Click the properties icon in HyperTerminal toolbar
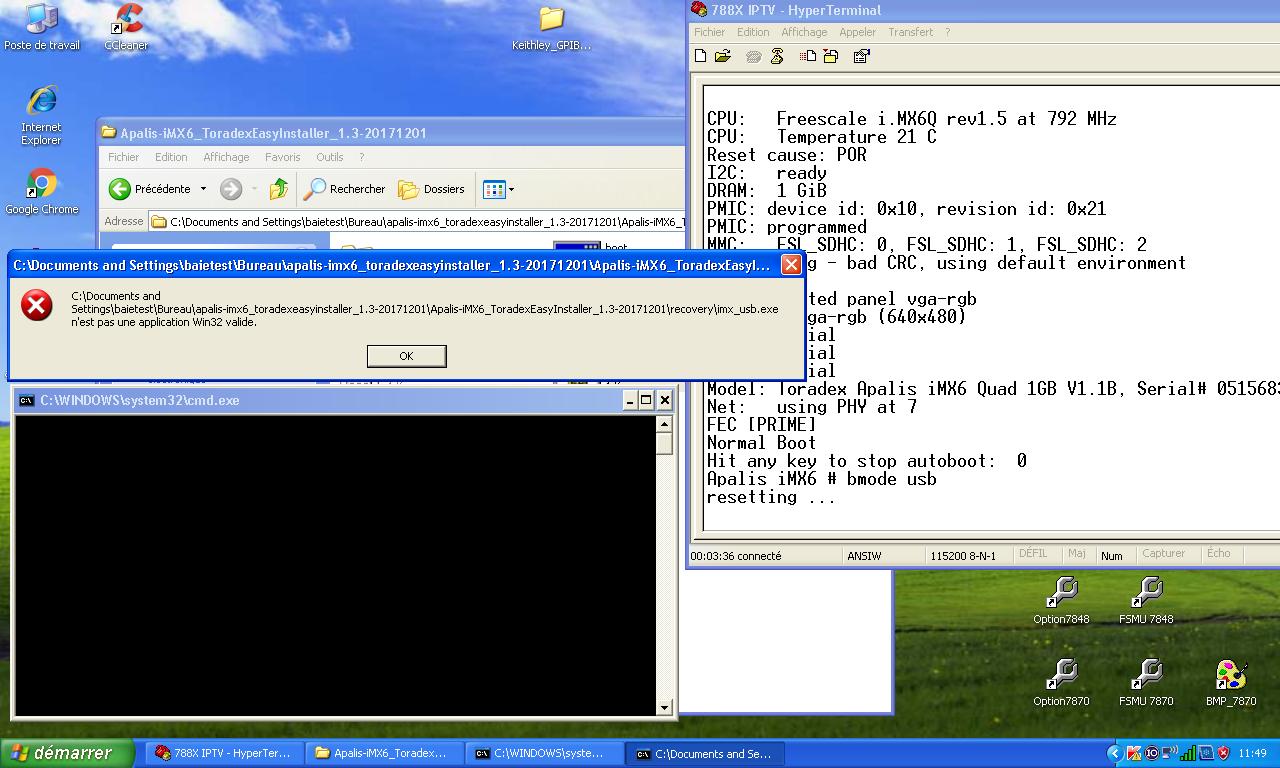1280x768 pixels. click(861, 56)
